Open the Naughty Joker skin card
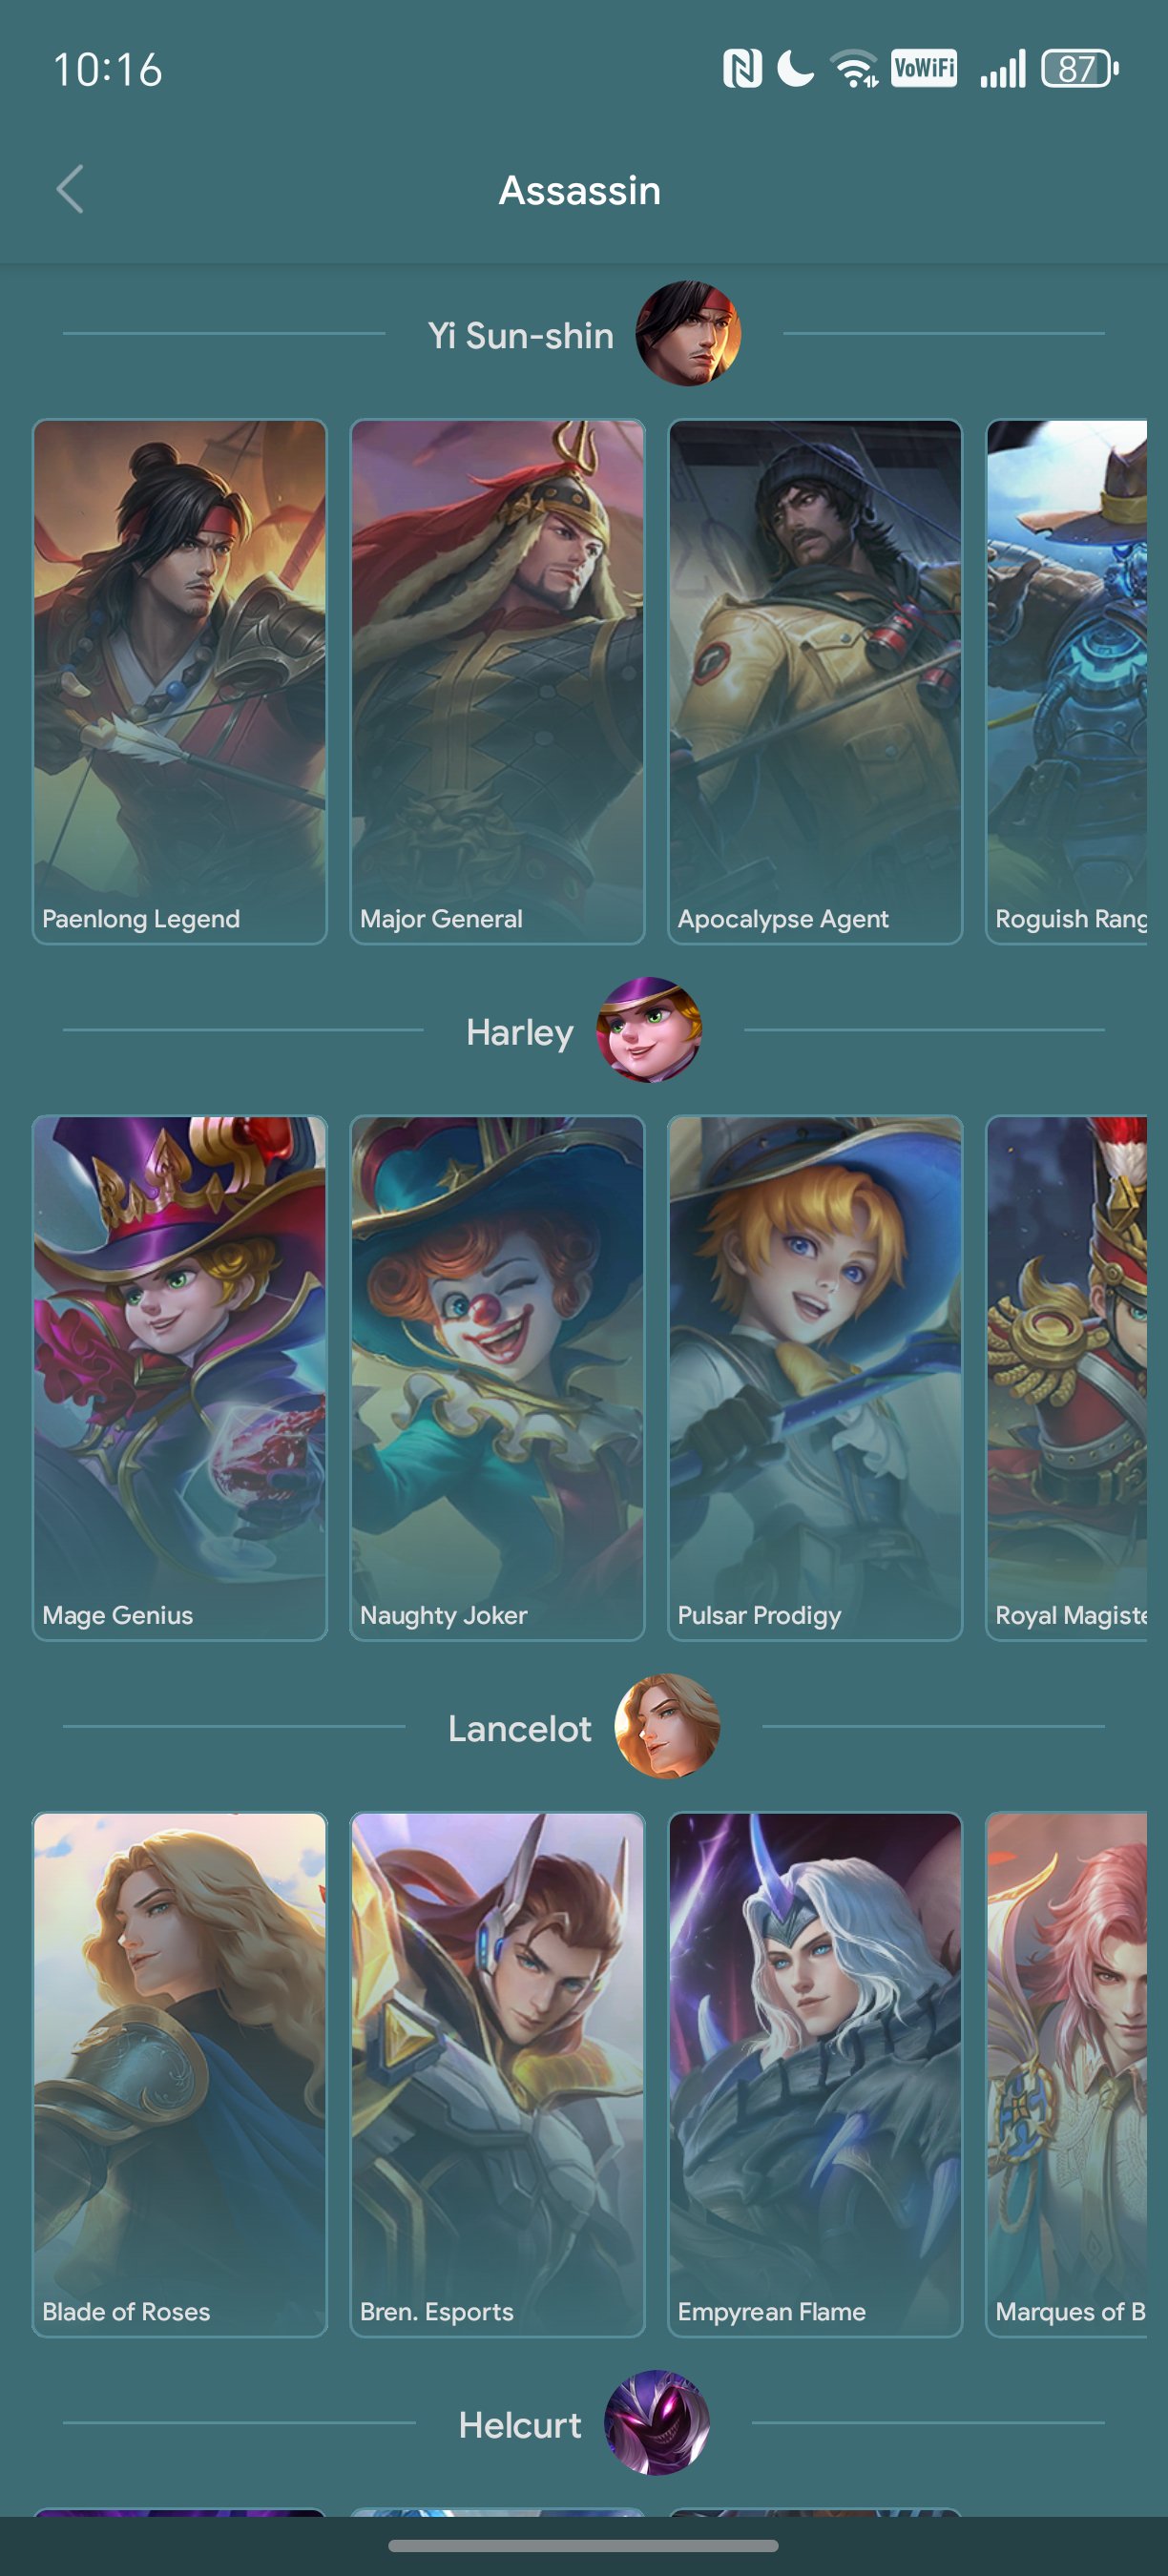The width and height of the screenshot is (1168, 2576). coord(497,1378)
